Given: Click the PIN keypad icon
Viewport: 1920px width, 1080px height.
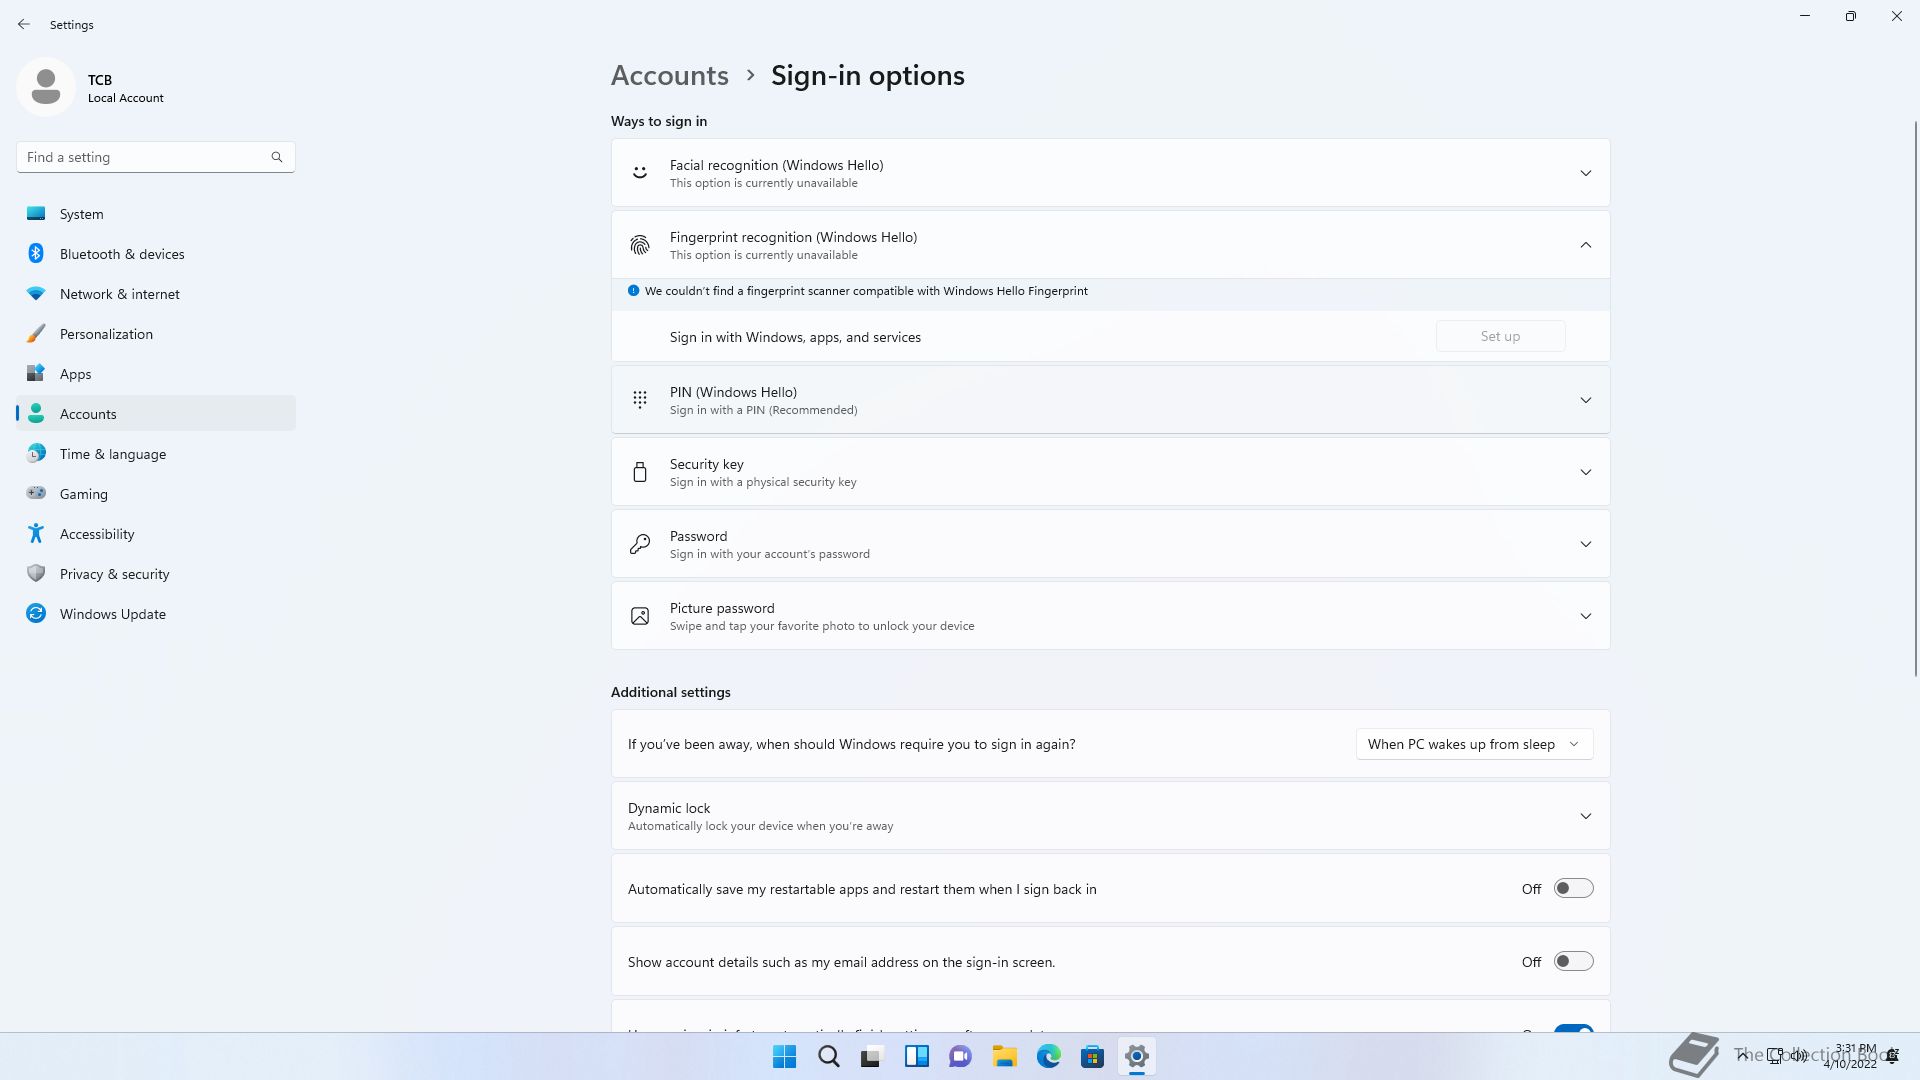Looking at the screenshot, I should click(640, 400).
